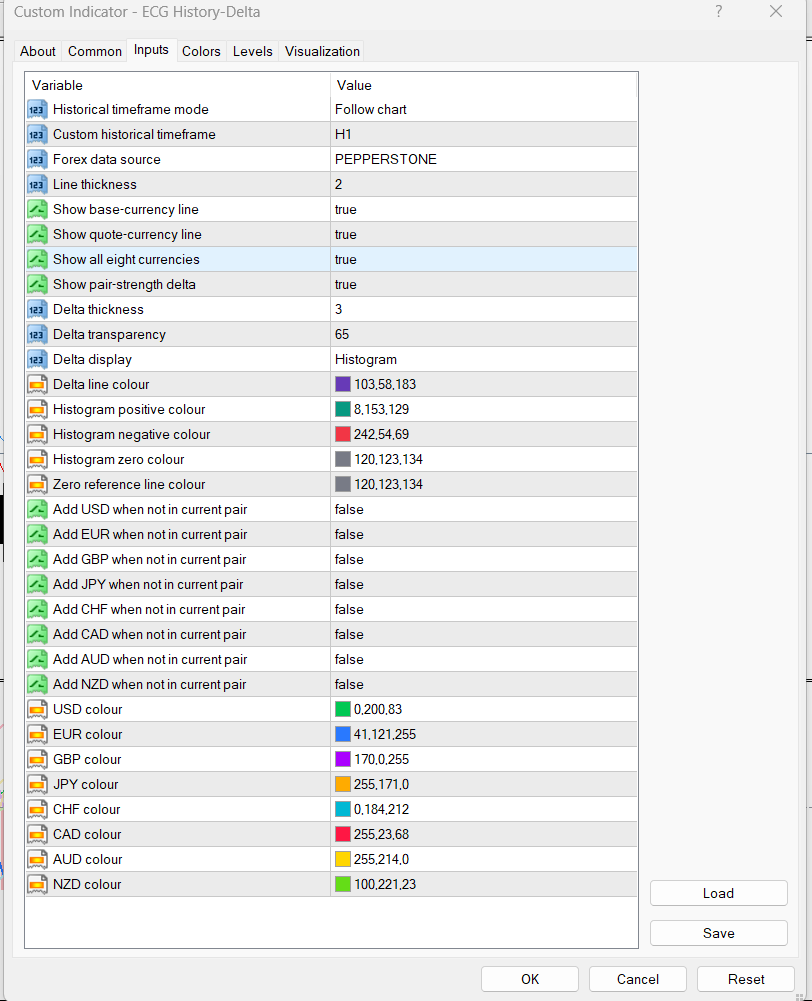Click the icon beside Custom historical timeframe

click(37, 135)
